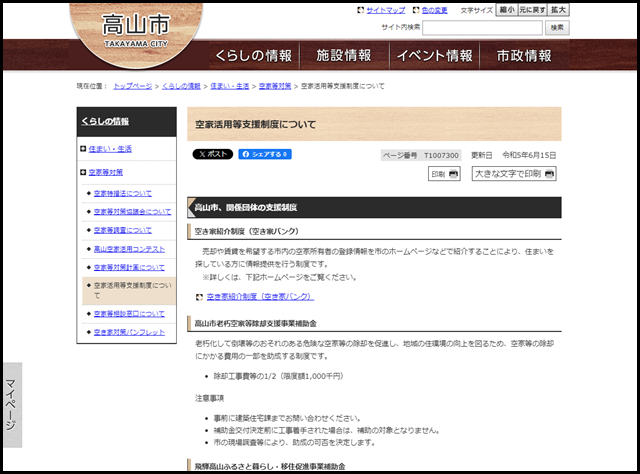Open the イベント情報 main menu
This screenshot has height=474, width=640.
(434, 56)
